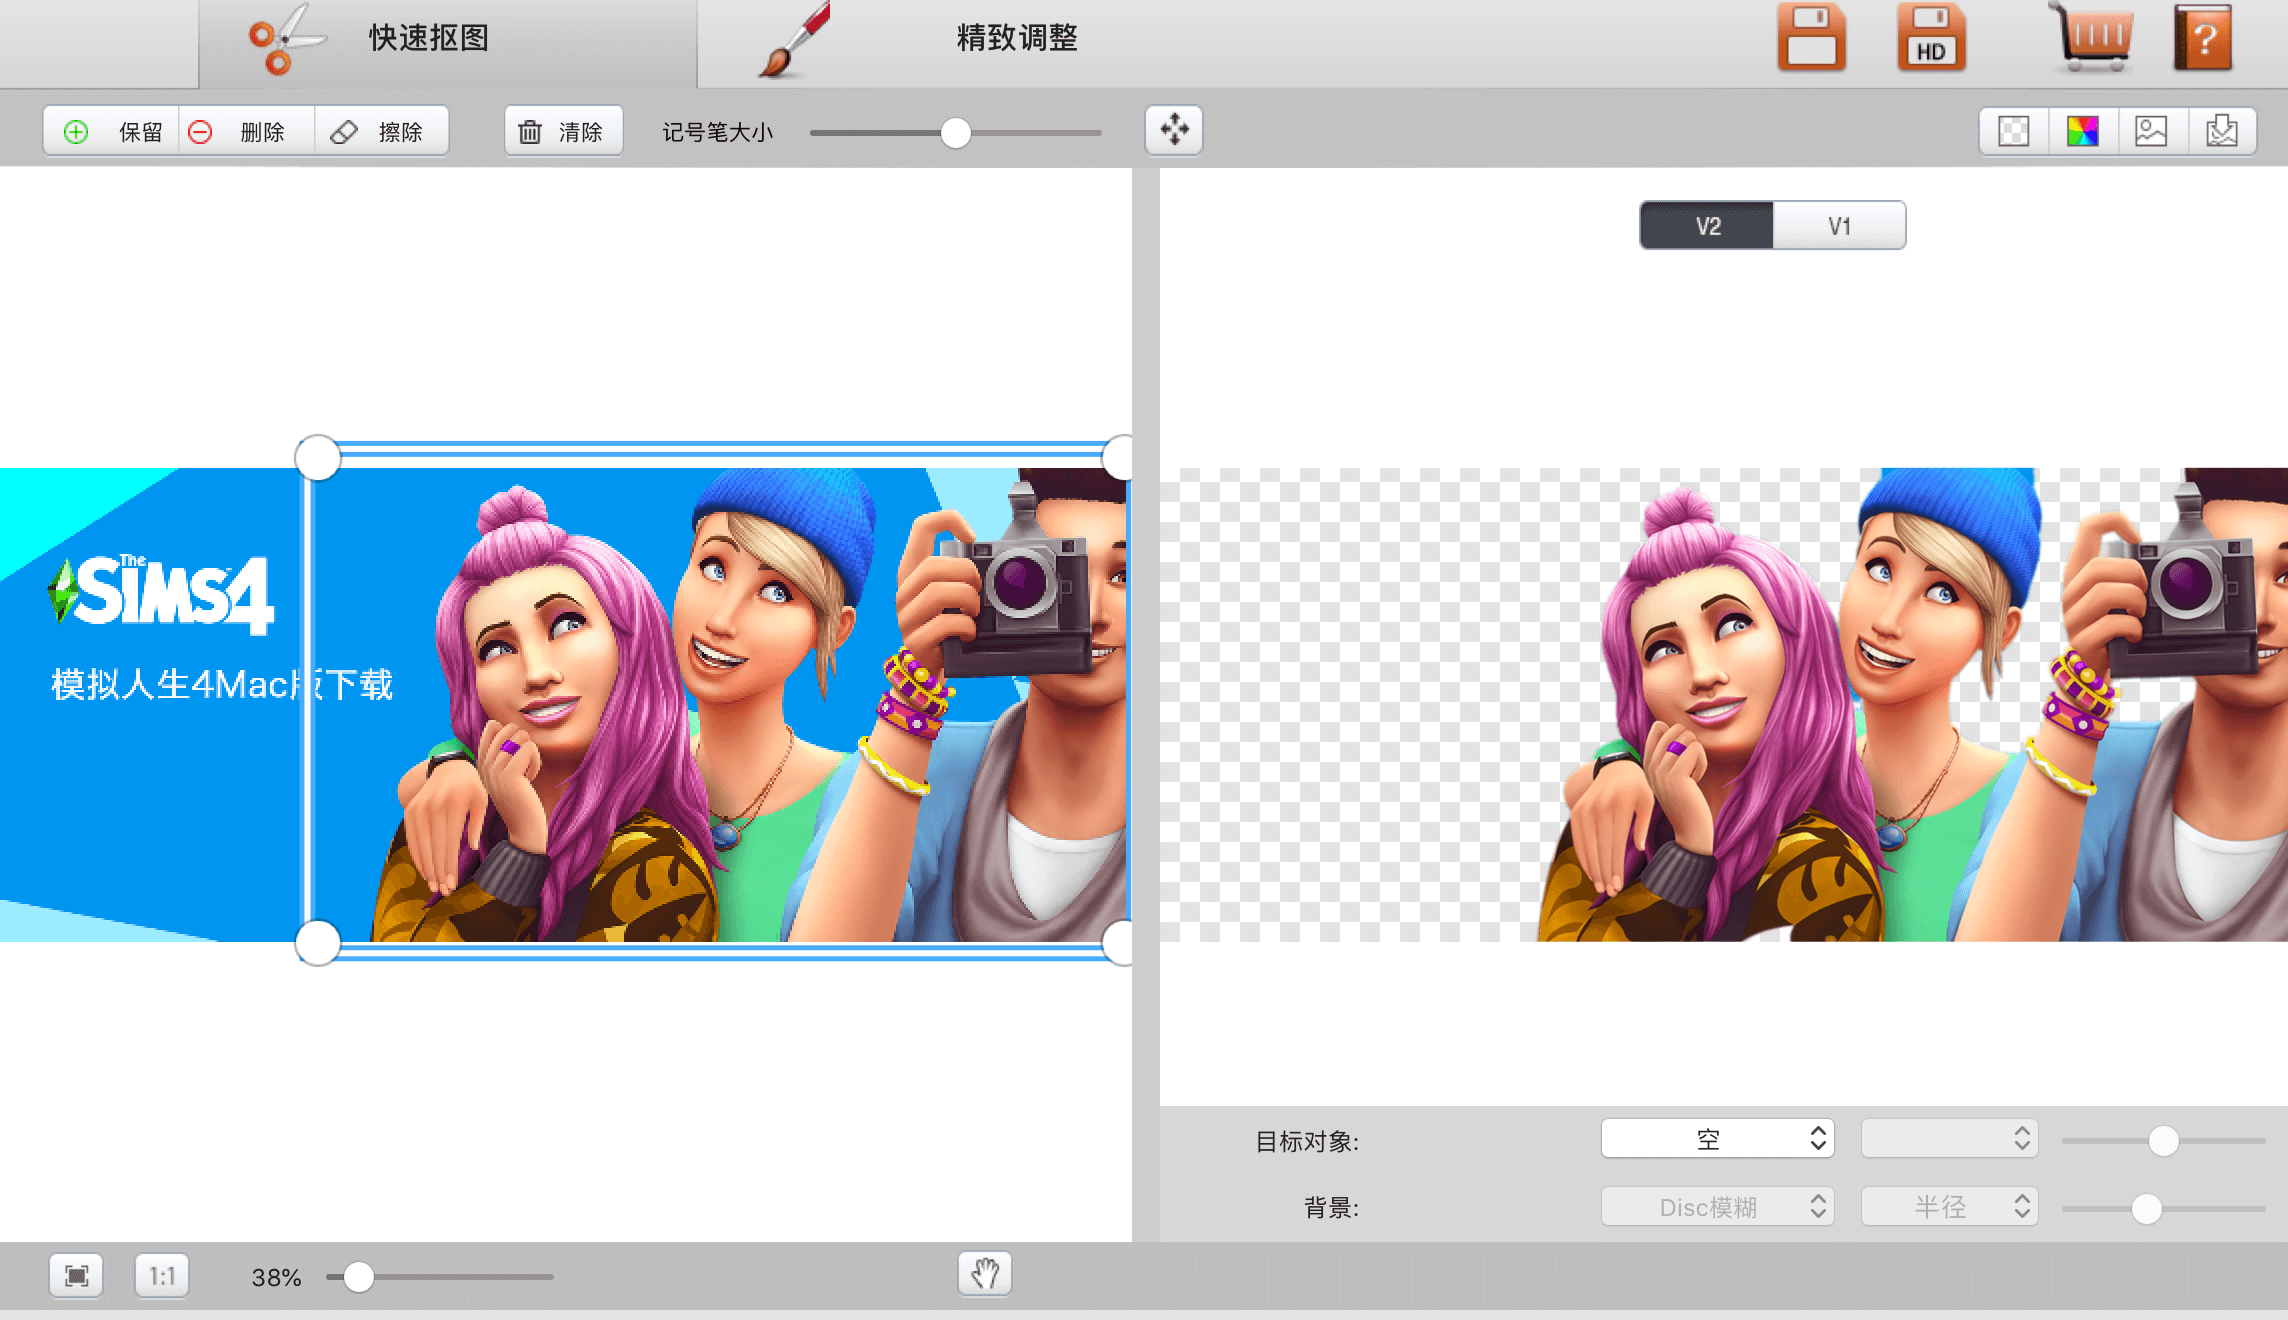Click the scissors icon on 快速抠图 tab

click(286, 40)
